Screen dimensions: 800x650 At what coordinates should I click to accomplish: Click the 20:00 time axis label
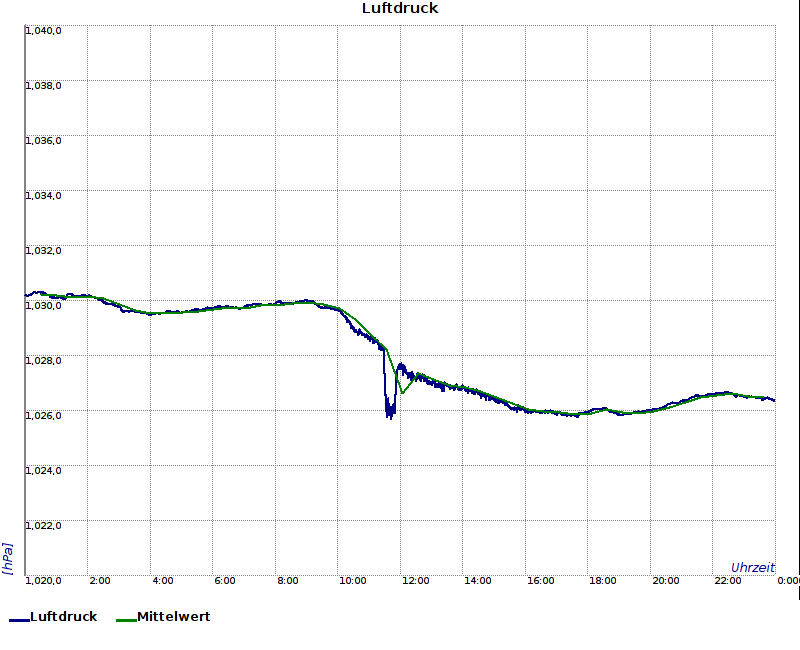tap(665, 581)
